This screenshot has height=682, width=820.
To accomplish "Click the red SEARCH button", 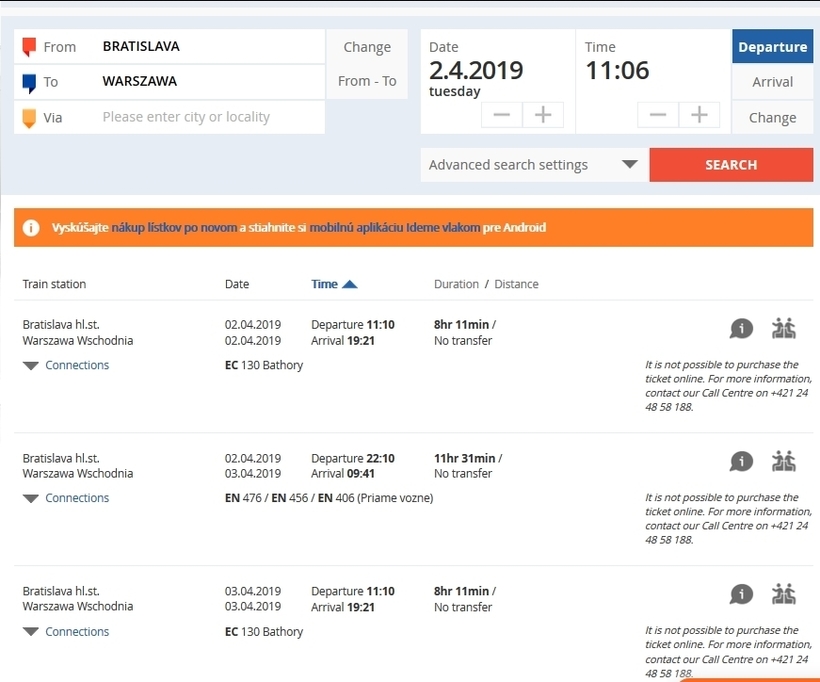I will click(731, 165).
